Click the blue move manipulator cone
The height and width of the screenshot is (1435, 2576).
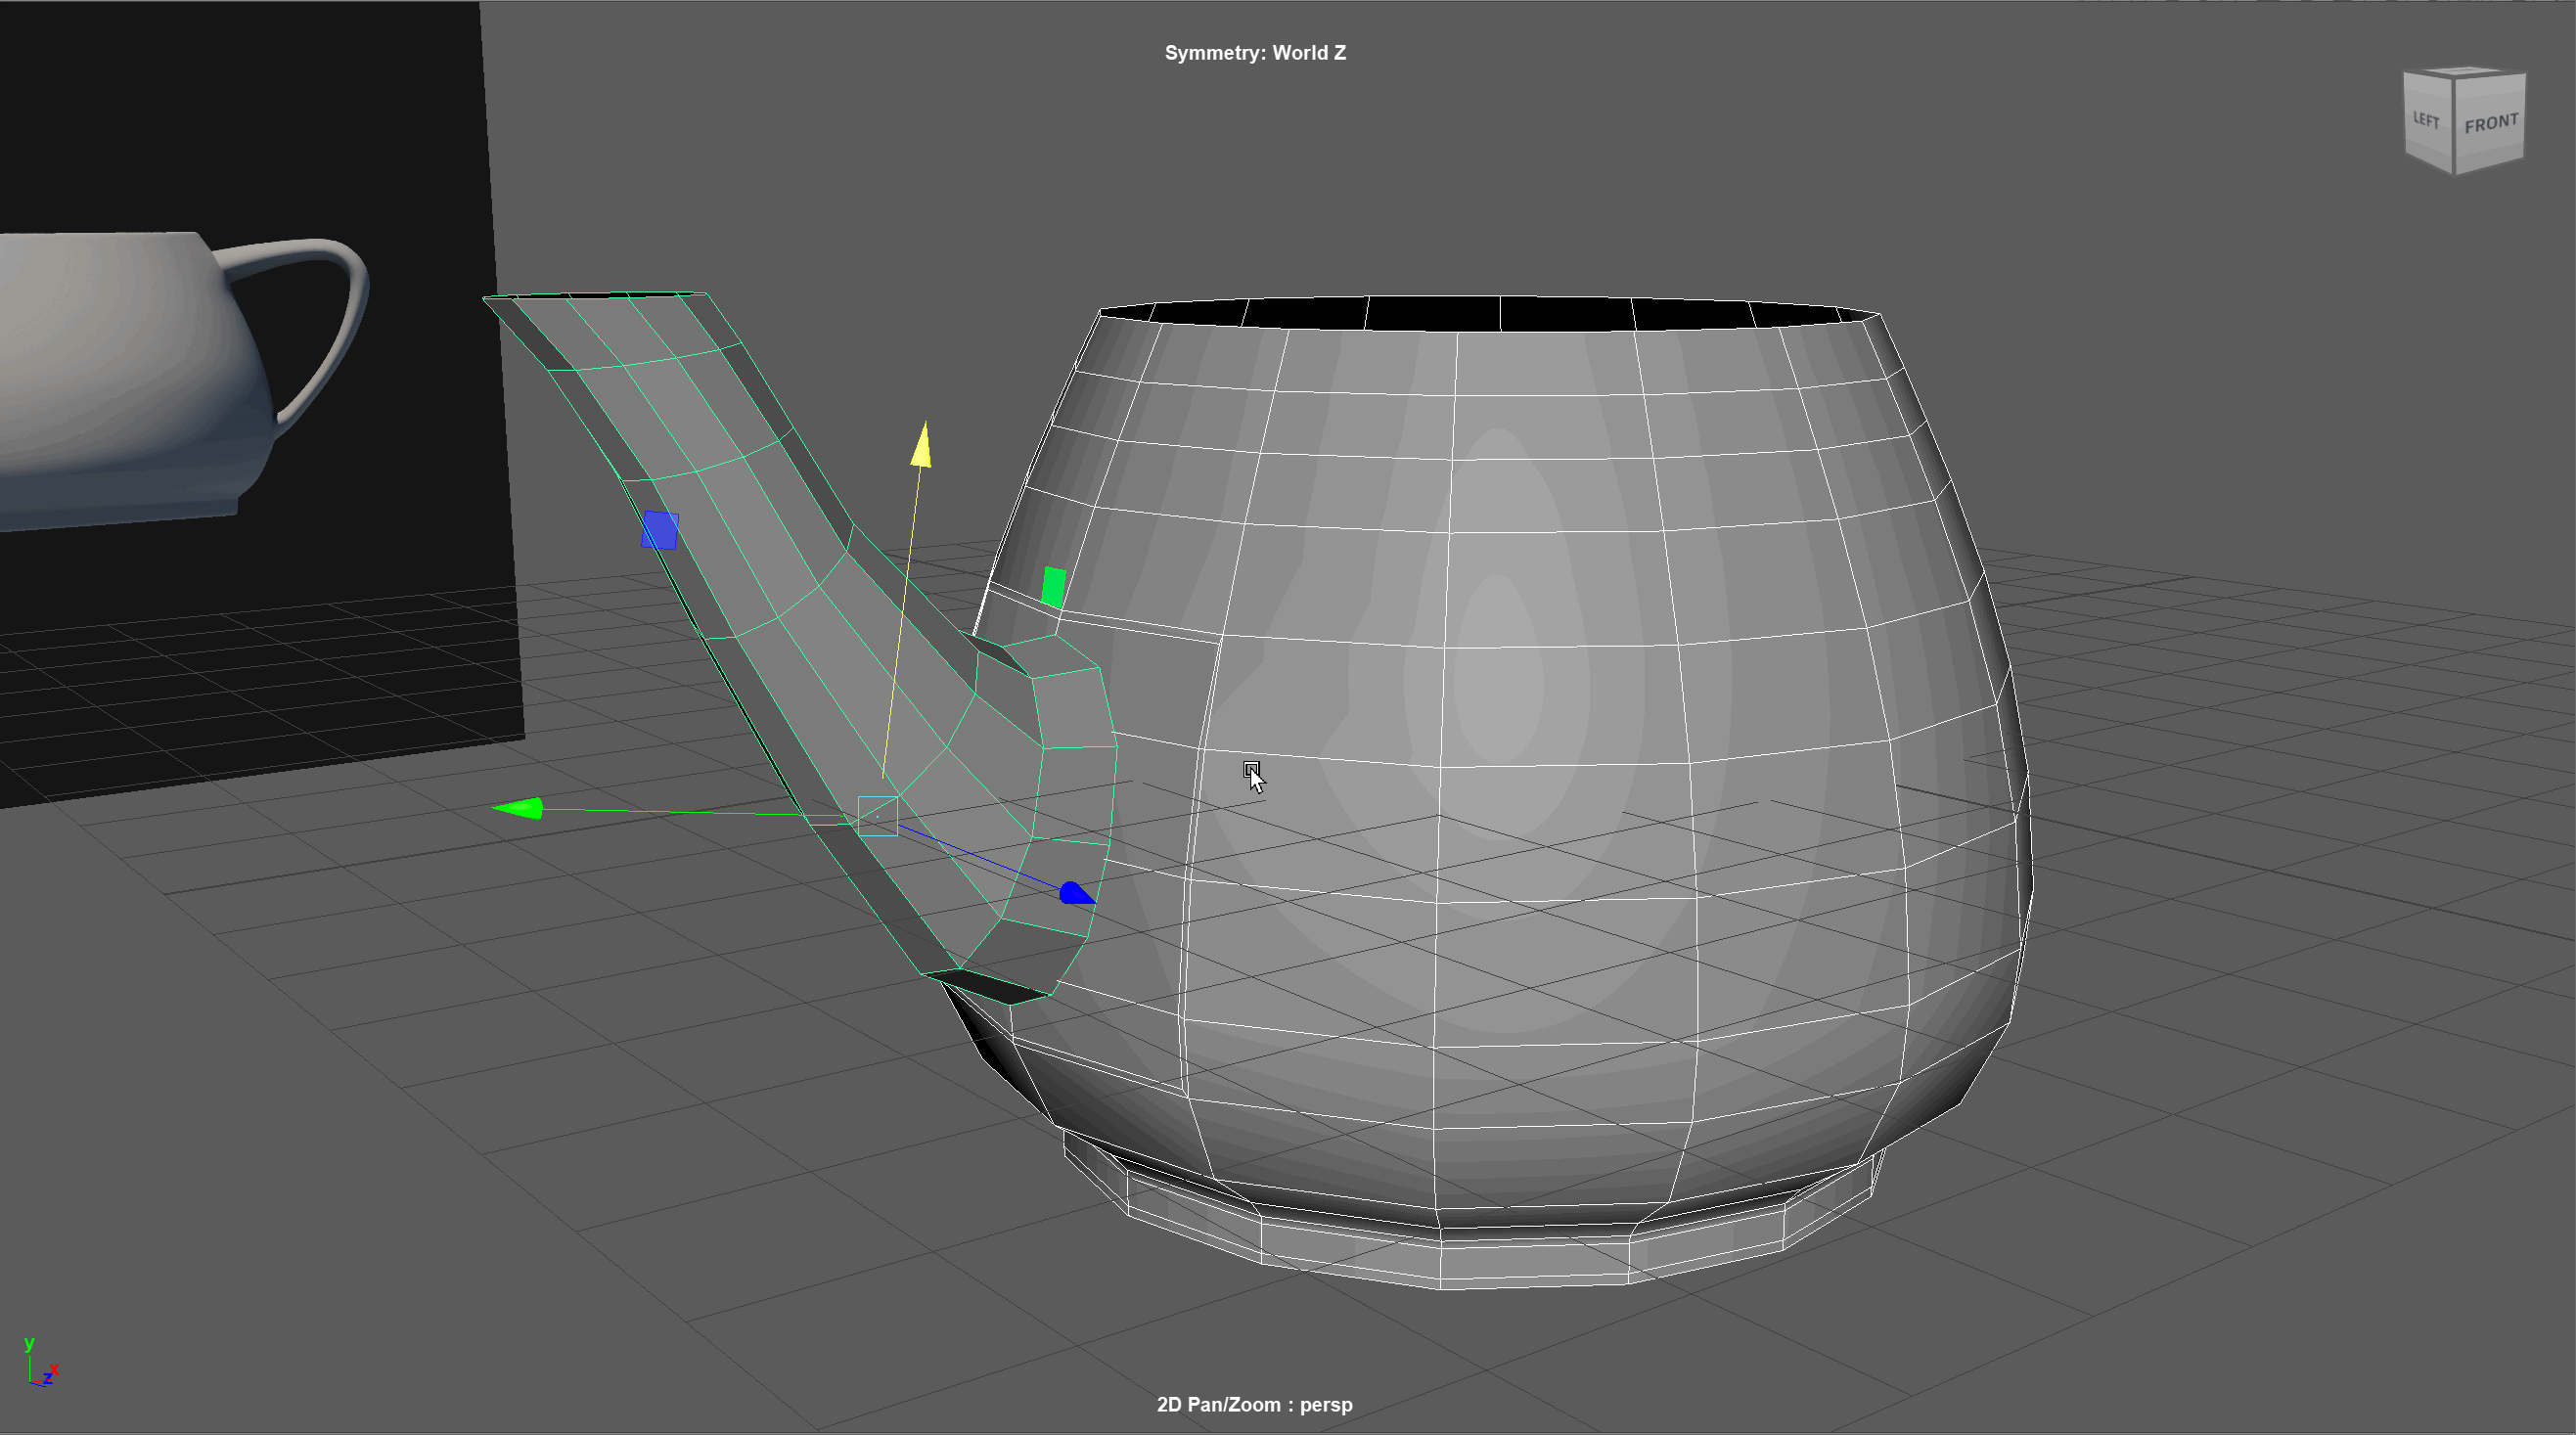click(1075, 893)
